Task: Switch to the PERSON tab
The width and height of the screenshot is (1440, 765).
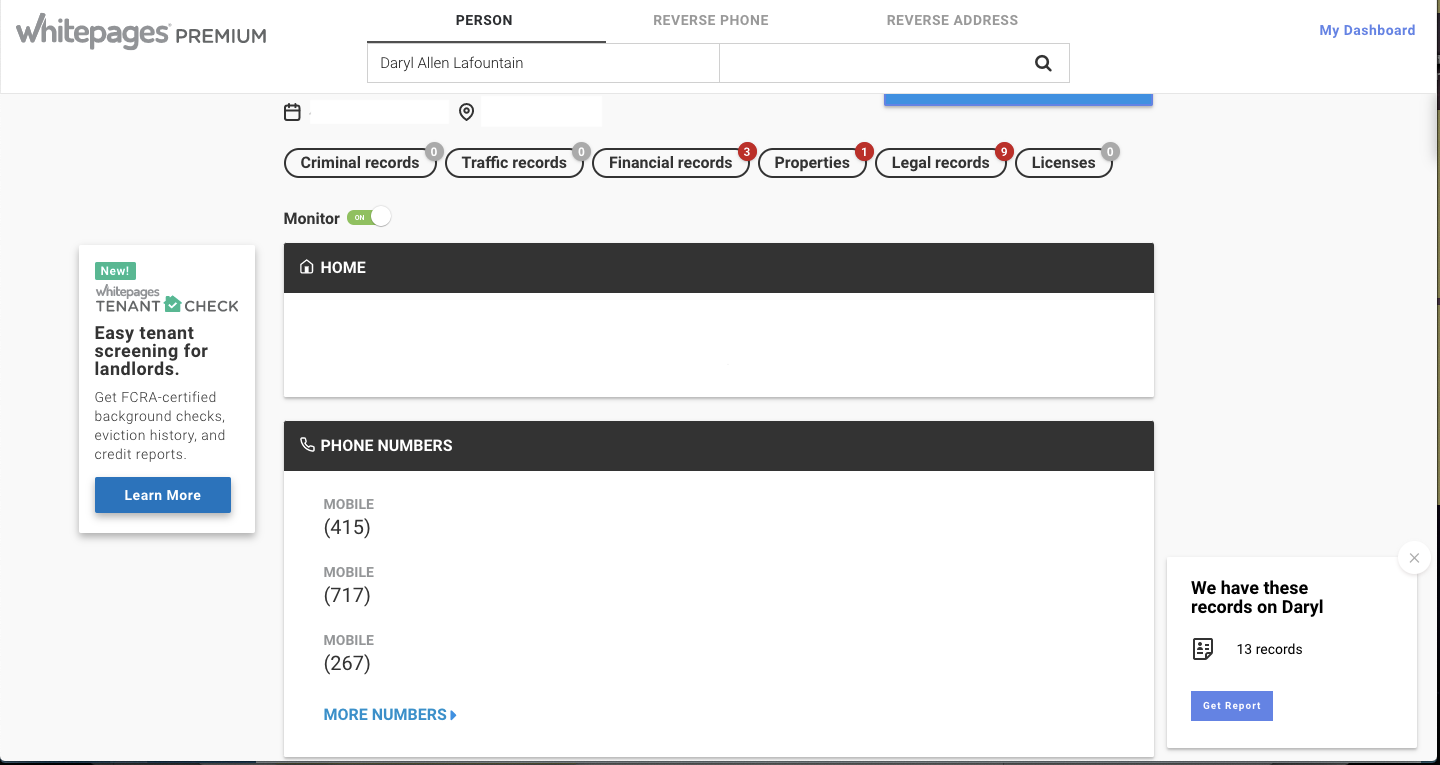Action: point(484,20)
